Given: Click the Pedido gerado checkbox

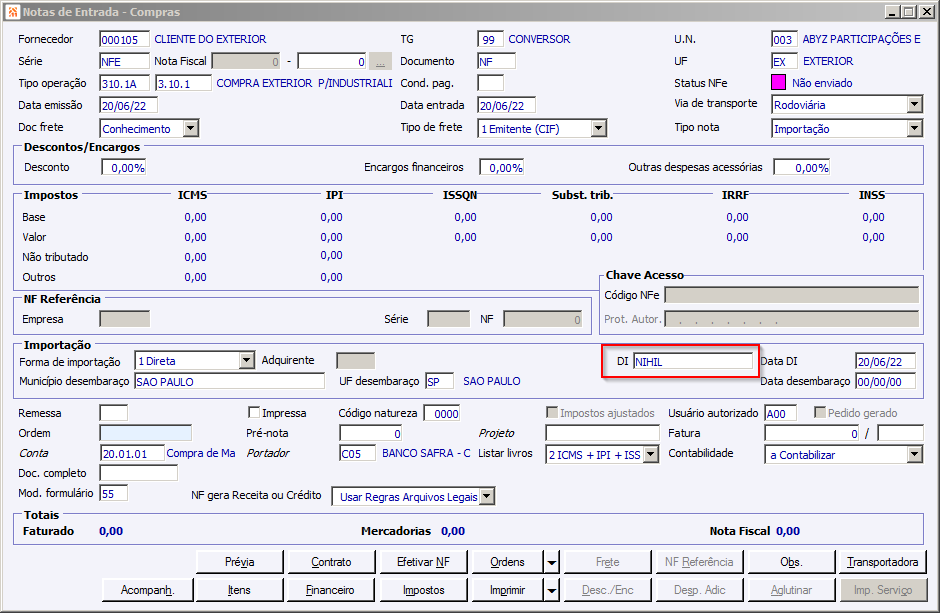Looking at the screenshot, I should click(x=821, y=413).
